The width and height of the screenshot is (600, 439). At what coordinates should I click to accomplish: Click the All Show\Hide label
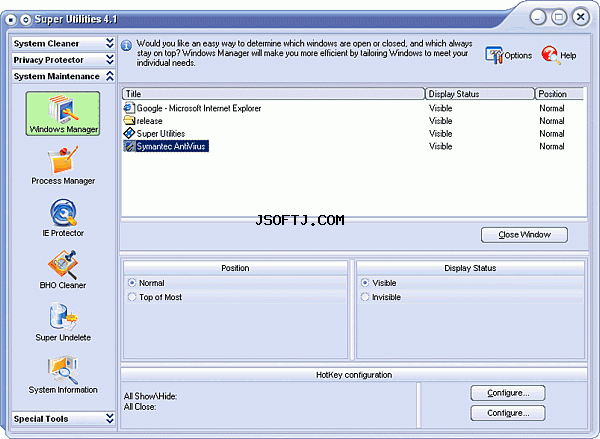(150, 396)
